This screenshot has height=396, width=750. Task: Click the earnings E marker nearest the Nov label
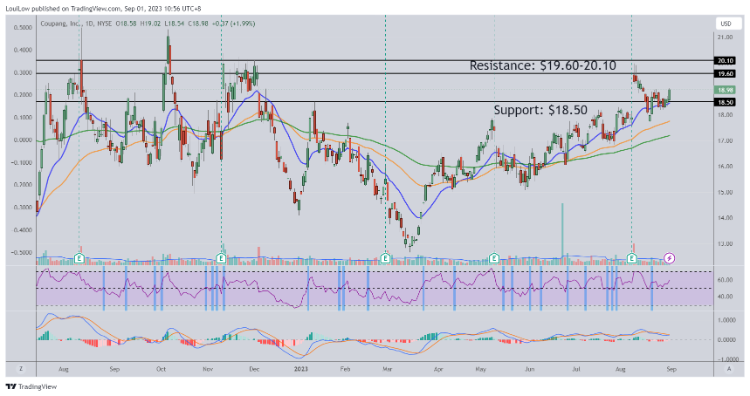coord(221,259)
